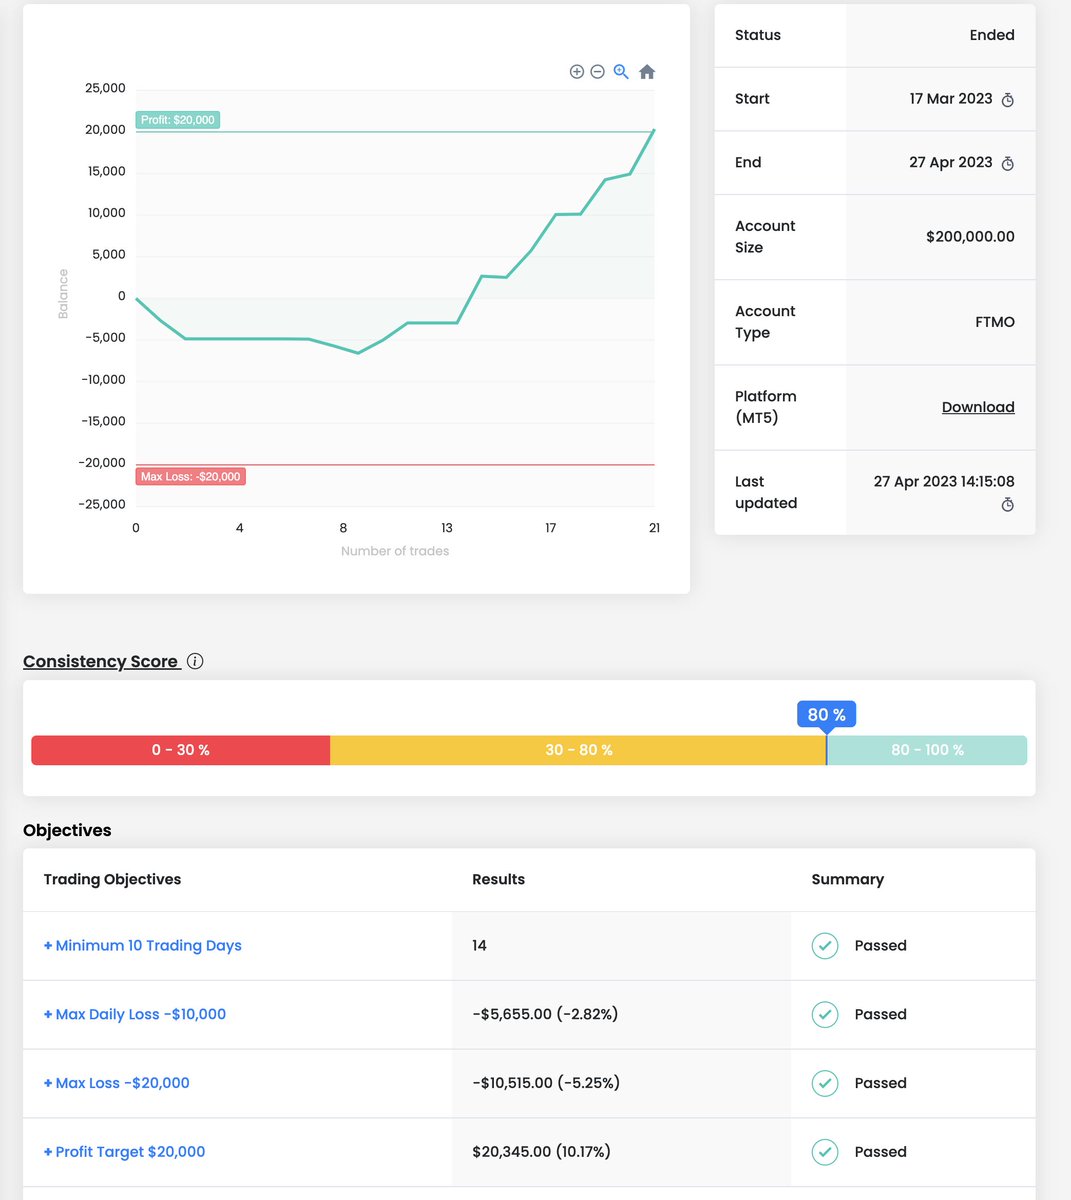The height and width of the screenshot is (1200, 1071).
Task: Open the Consistency Score info tooltip
Action: (x=195, y=661)
